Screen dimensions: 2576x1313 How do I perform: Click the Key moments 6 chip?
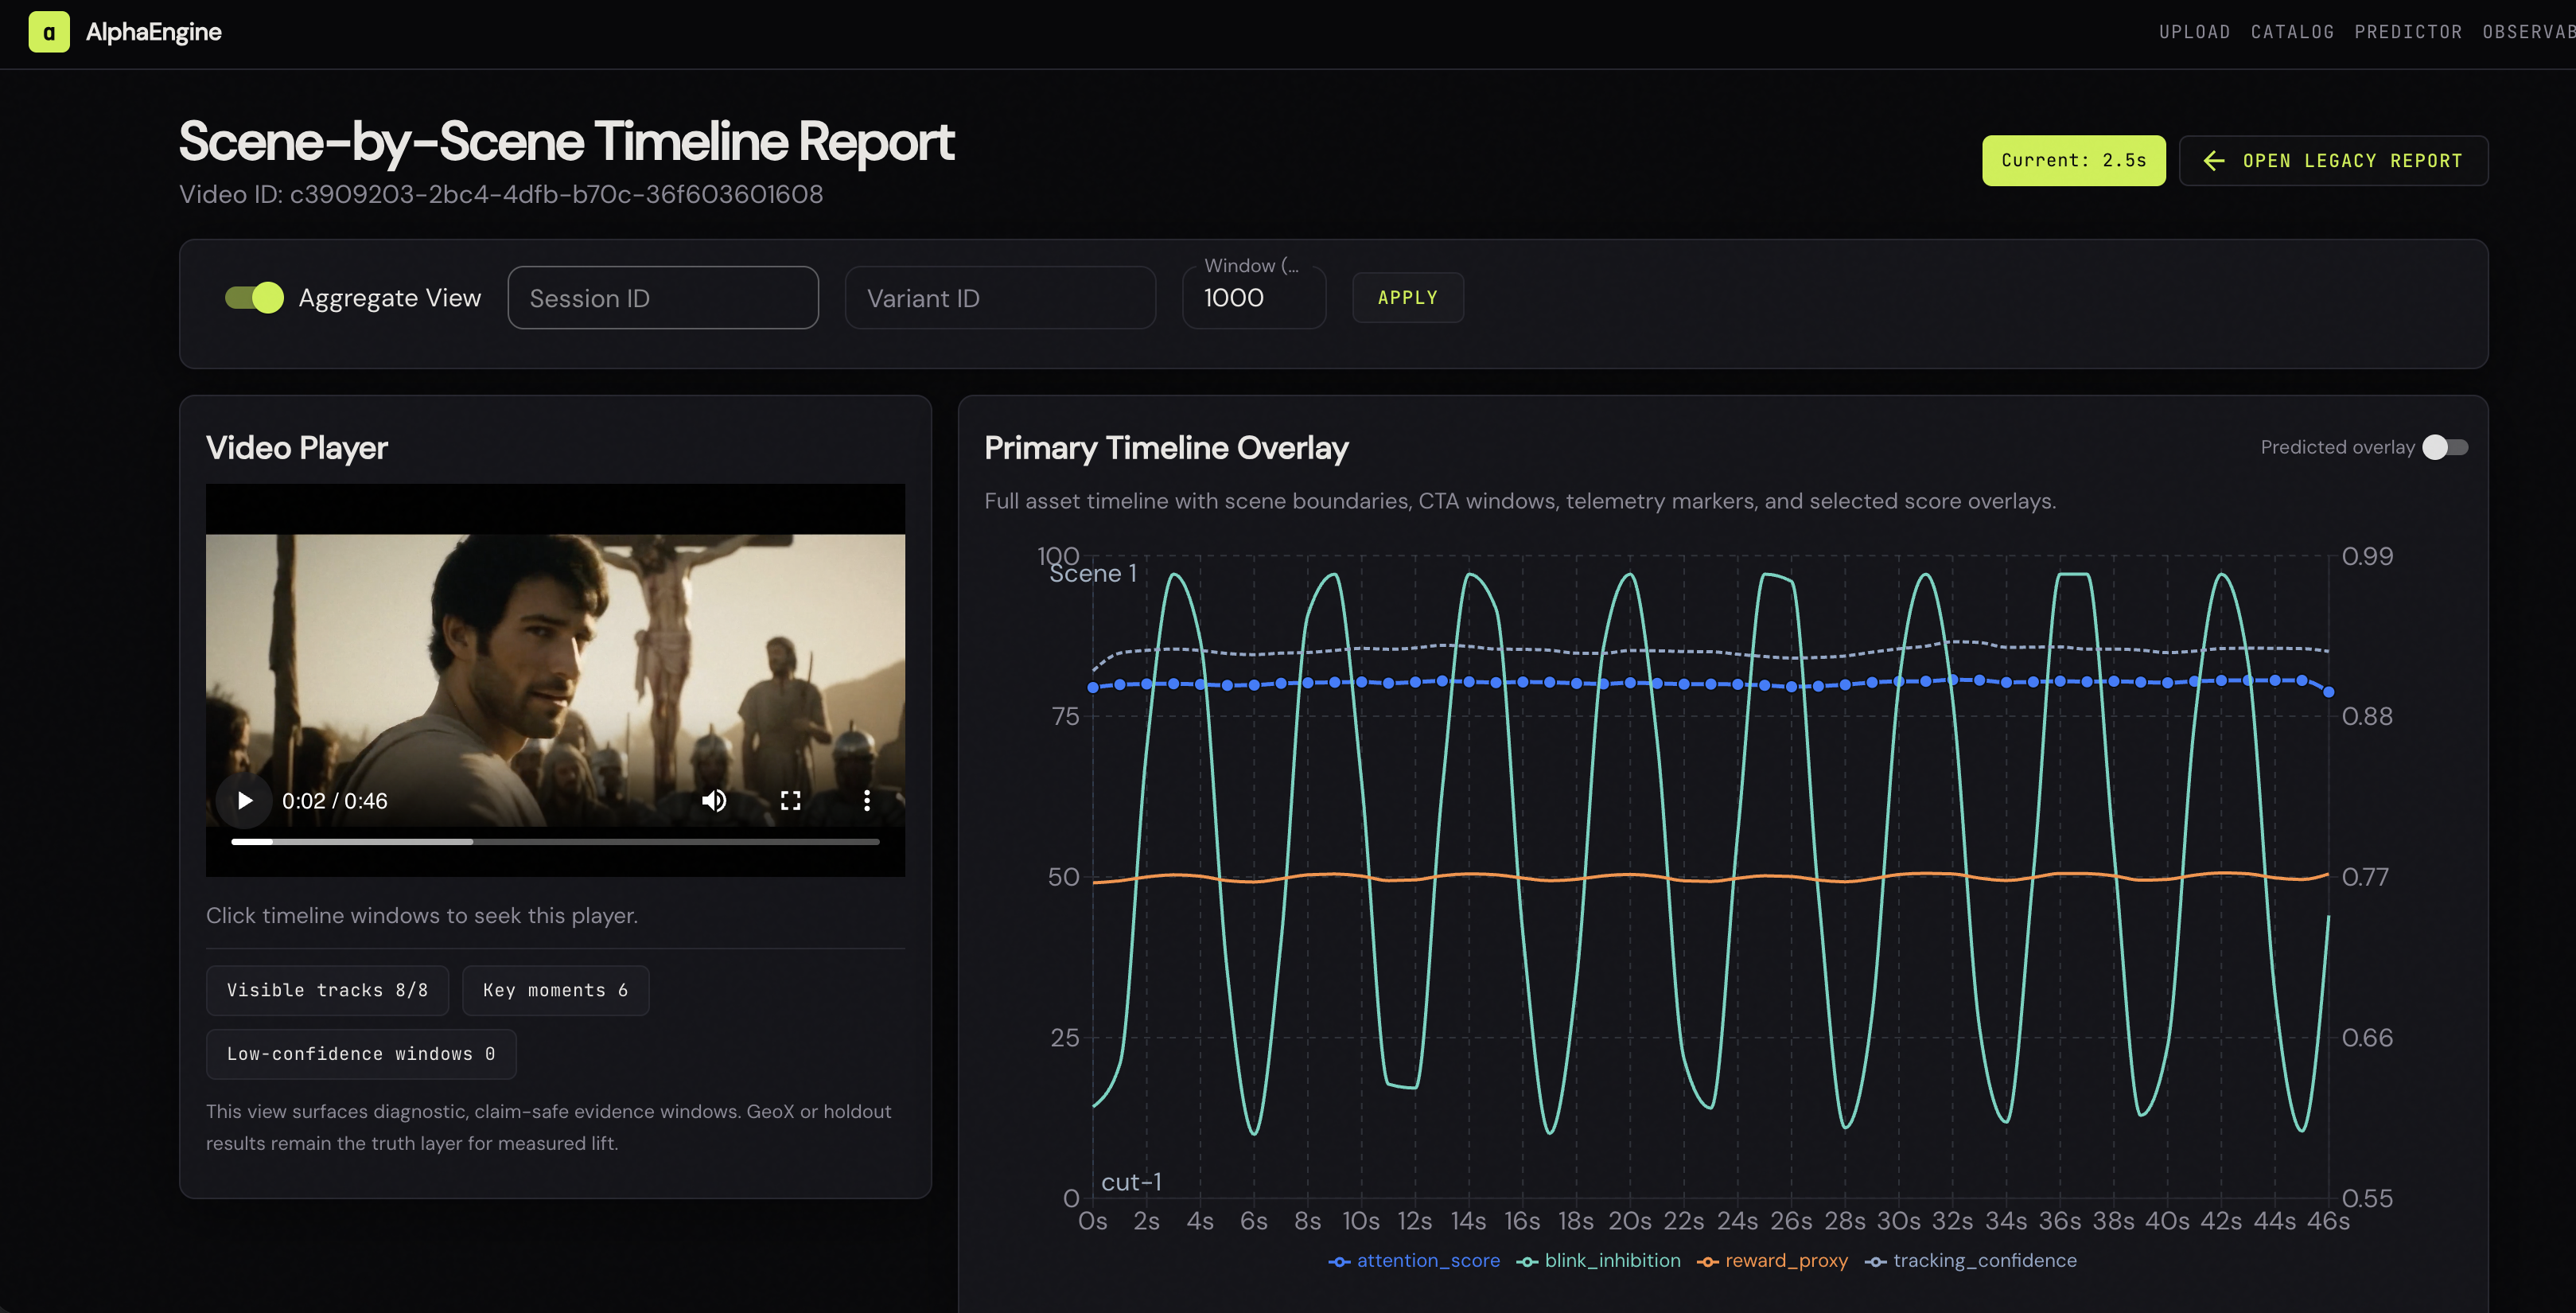click(x=556, y=990)
